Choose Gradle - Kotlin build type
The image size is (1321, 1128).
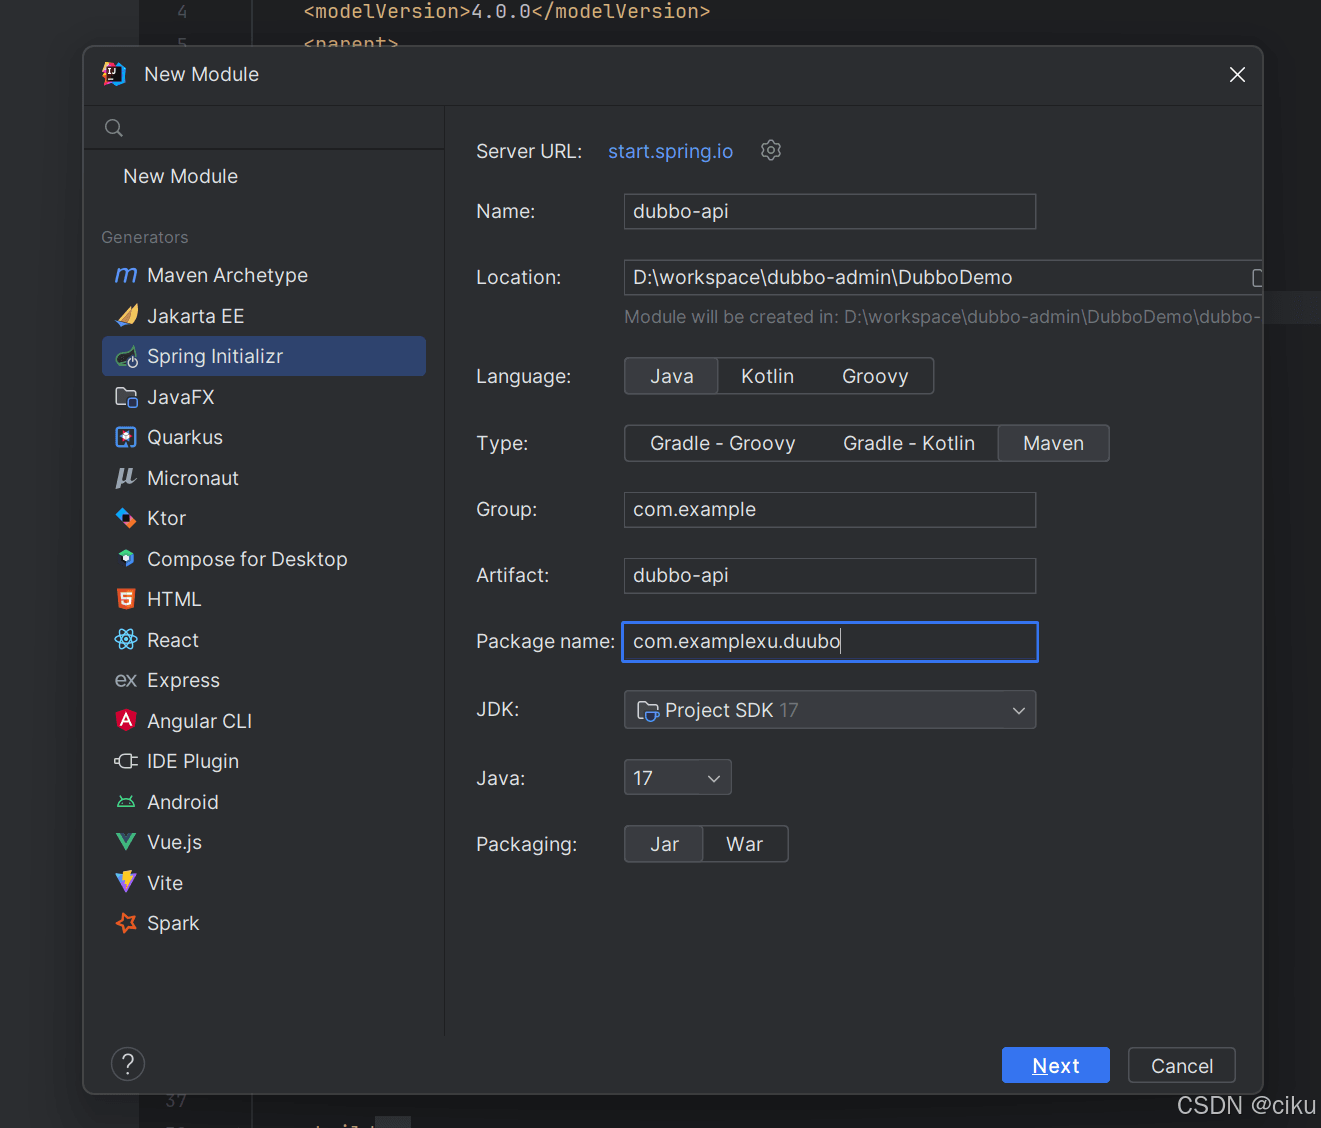(908, 443)
